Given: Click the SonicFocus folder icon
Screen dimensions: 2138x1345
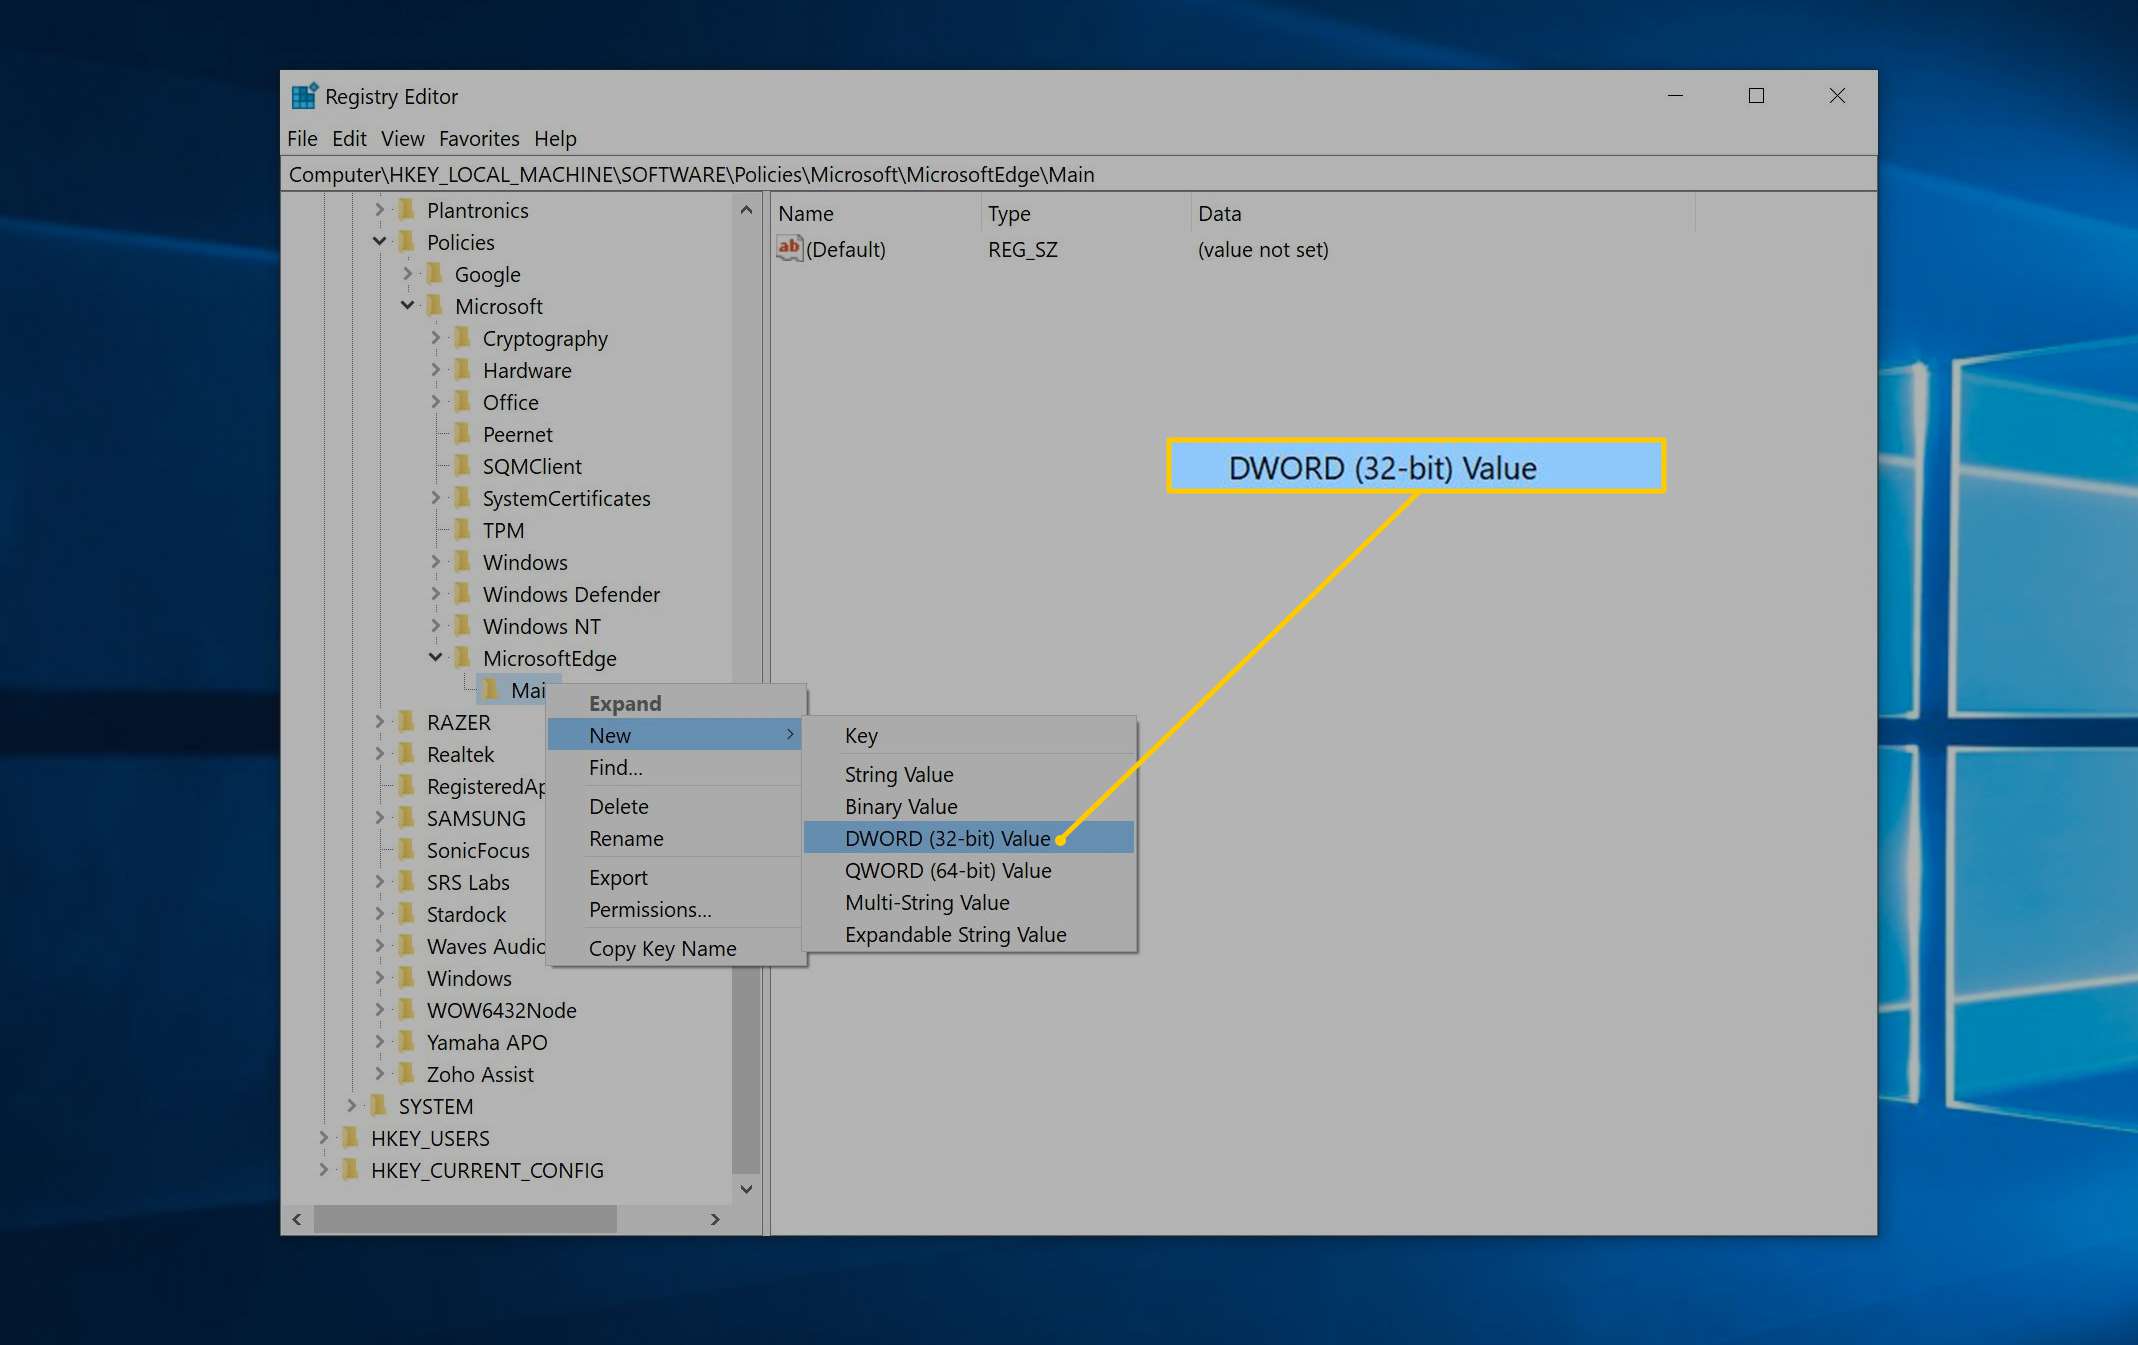Looking at the screenshot, I should (x=406, y=850).
